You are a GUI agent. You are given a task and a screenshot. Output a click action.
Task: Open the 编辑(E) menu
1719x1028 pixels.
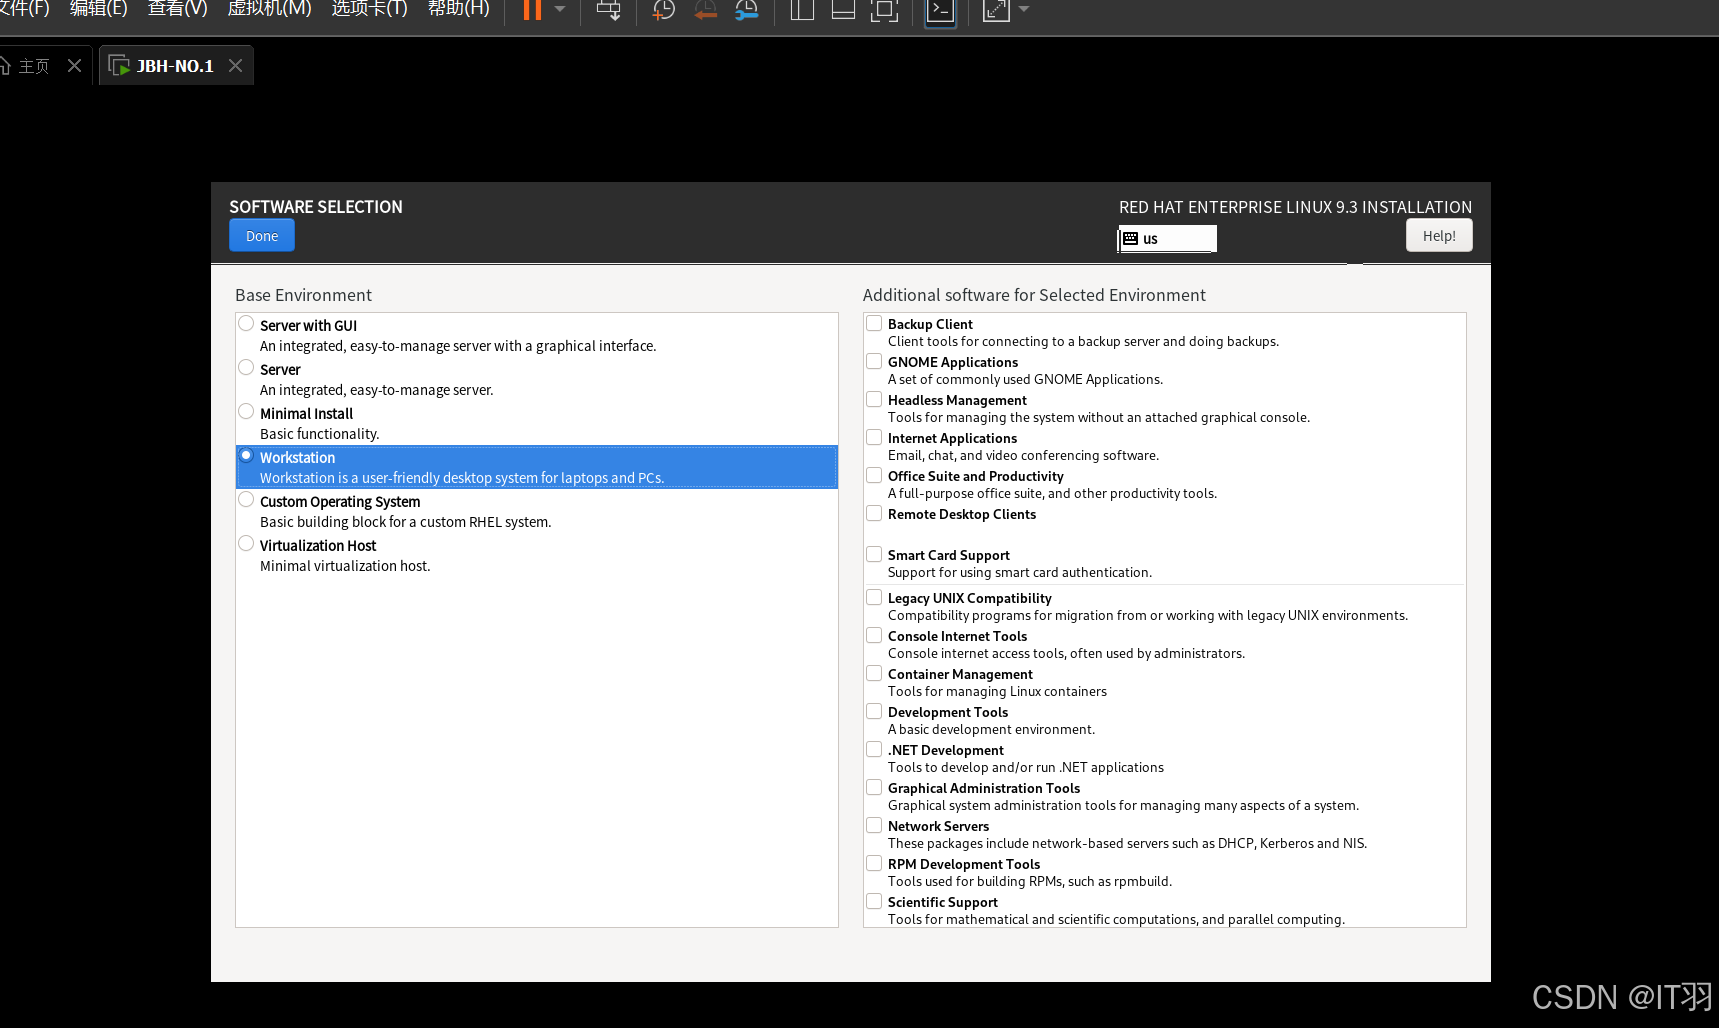pyautogui.click(x=99, y=8)
